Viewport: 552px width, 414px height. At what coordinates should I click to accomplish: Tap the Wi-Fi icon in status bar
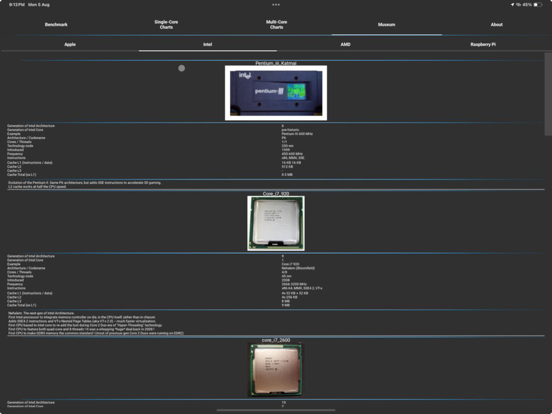pos(518,5)
